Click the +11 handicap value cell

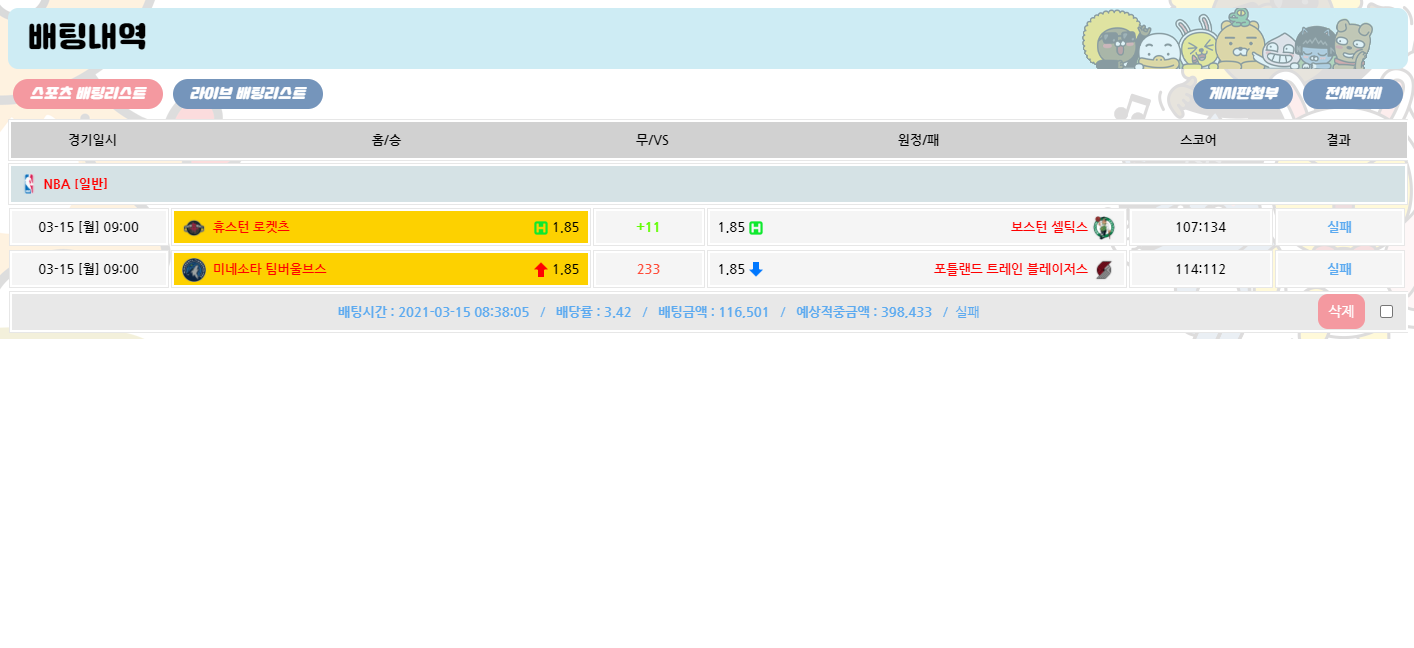coord(648,227)
